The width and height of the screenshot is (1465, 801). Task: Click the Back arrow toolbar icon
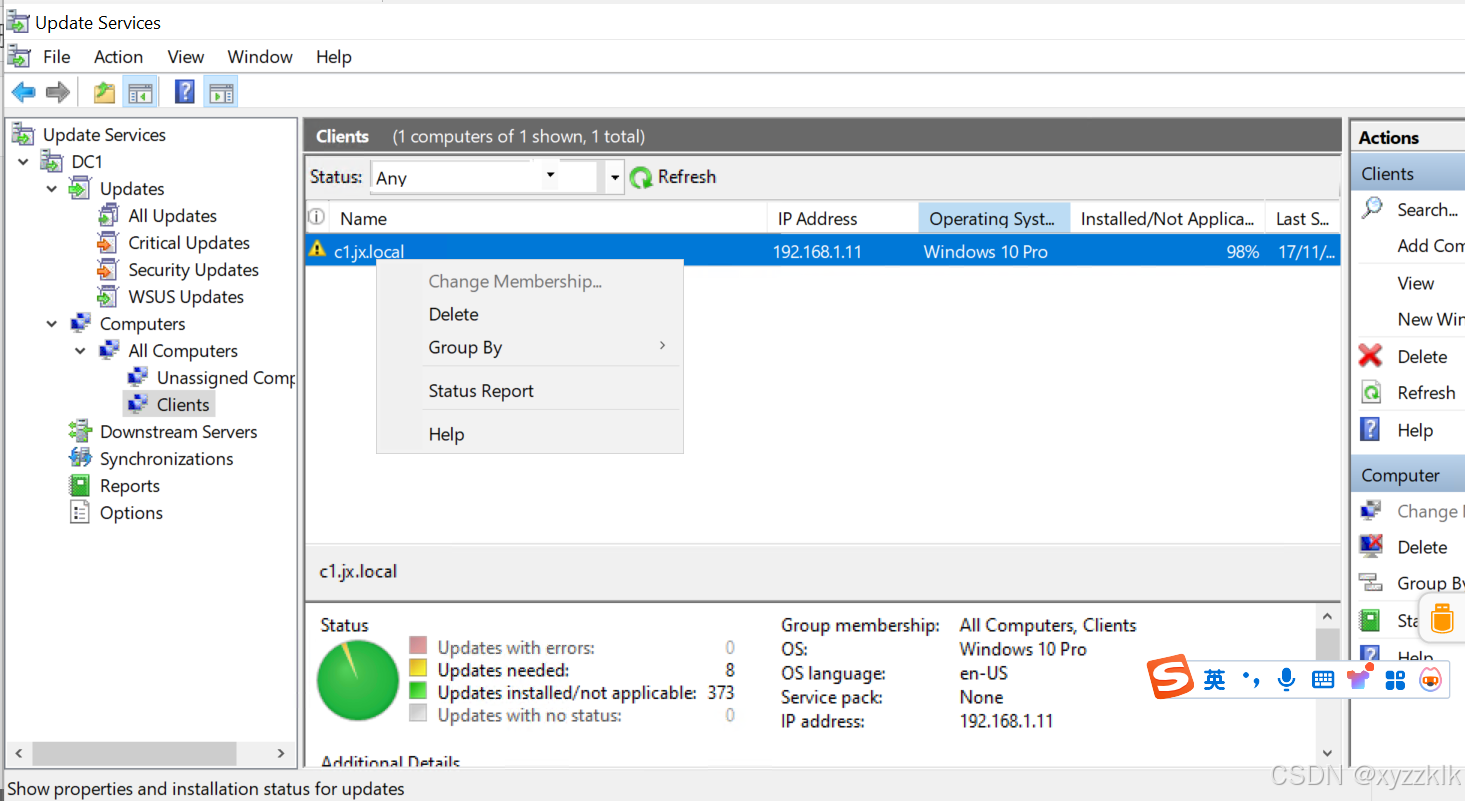pyautogui.click(x=23, y=93)
